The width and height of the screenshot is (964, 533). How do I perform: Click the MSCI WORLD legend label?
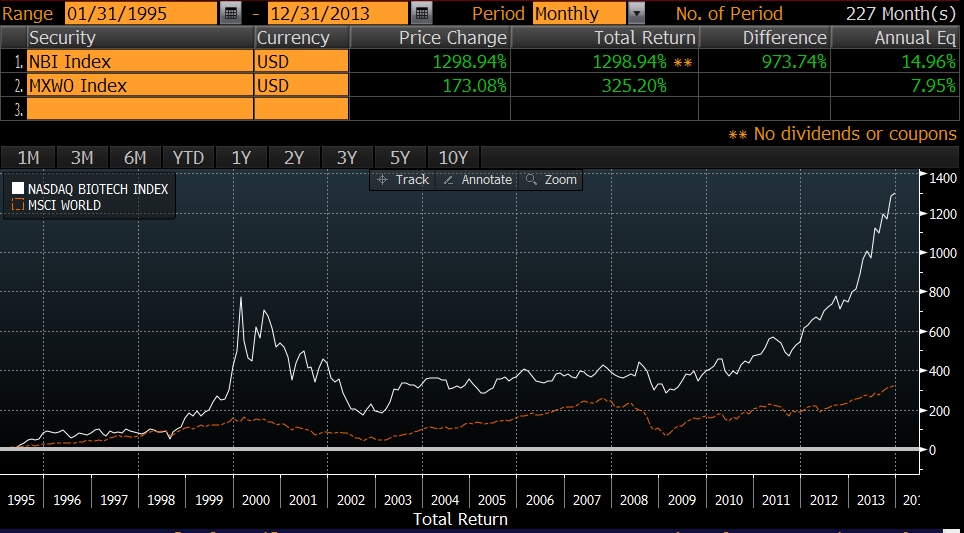tap(64, 205)
